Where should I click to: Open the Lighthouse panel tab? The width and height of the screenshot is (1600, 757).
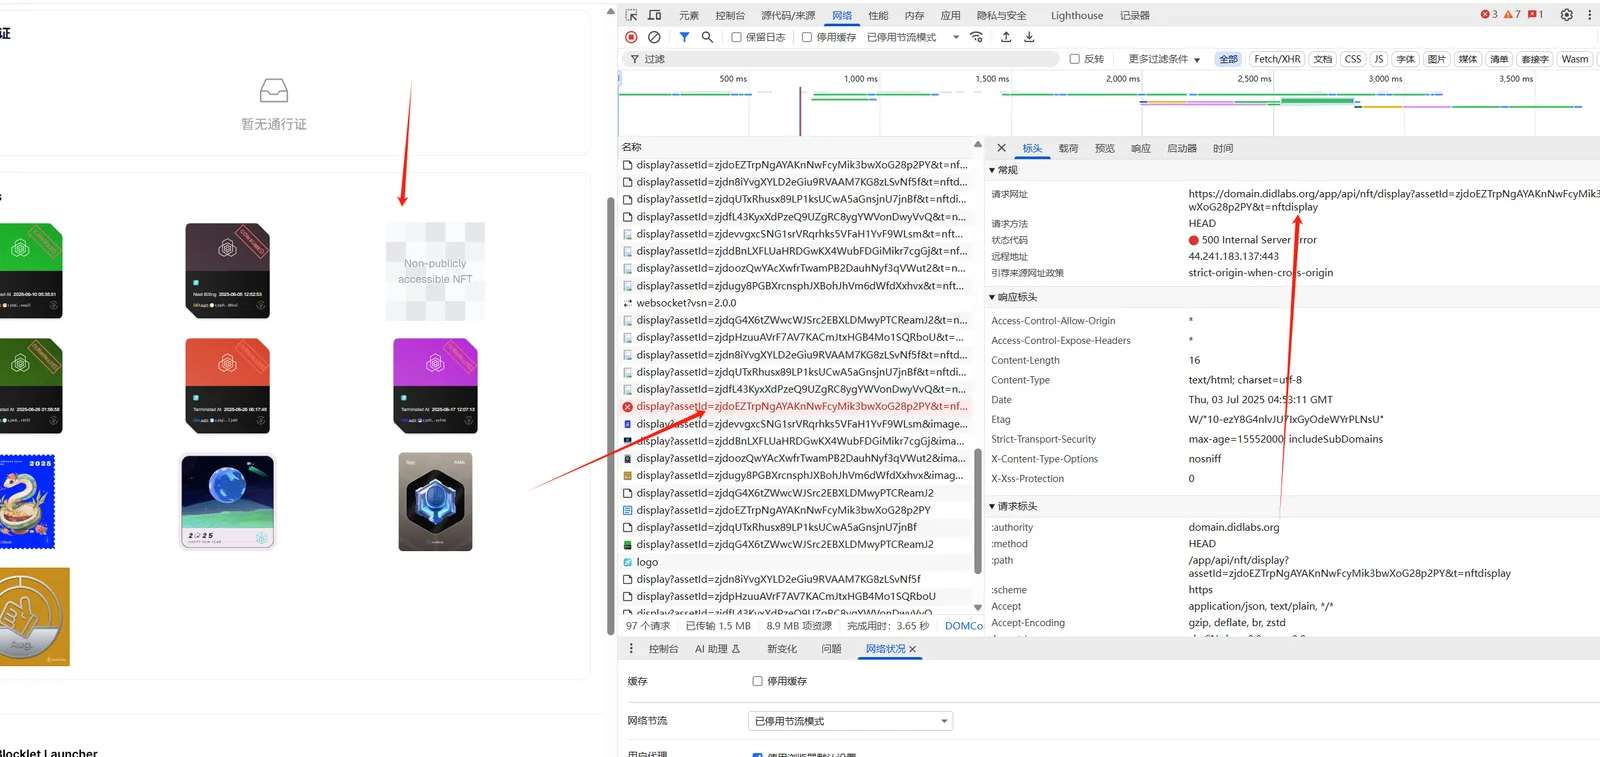tap(1077, 15)
